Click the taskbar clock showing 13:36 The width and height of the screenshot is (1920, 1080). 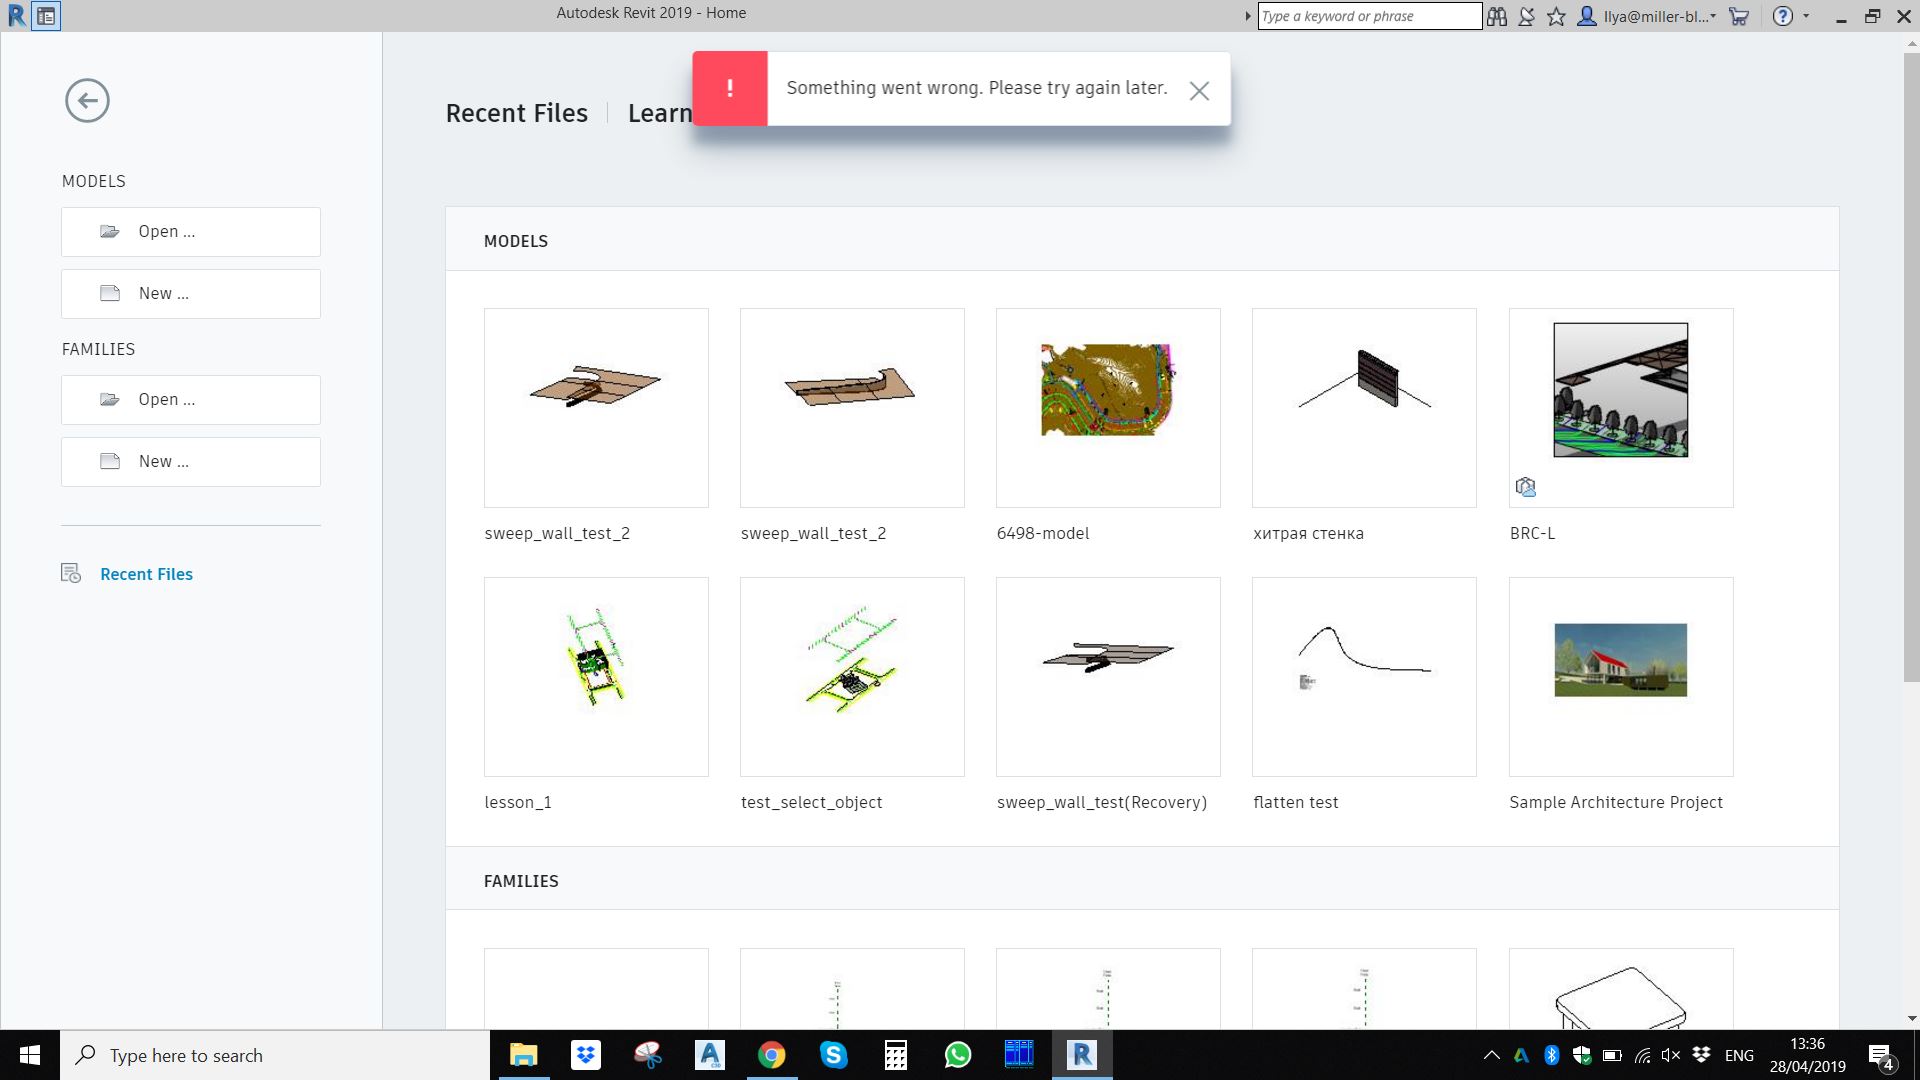[1808, 1055]
